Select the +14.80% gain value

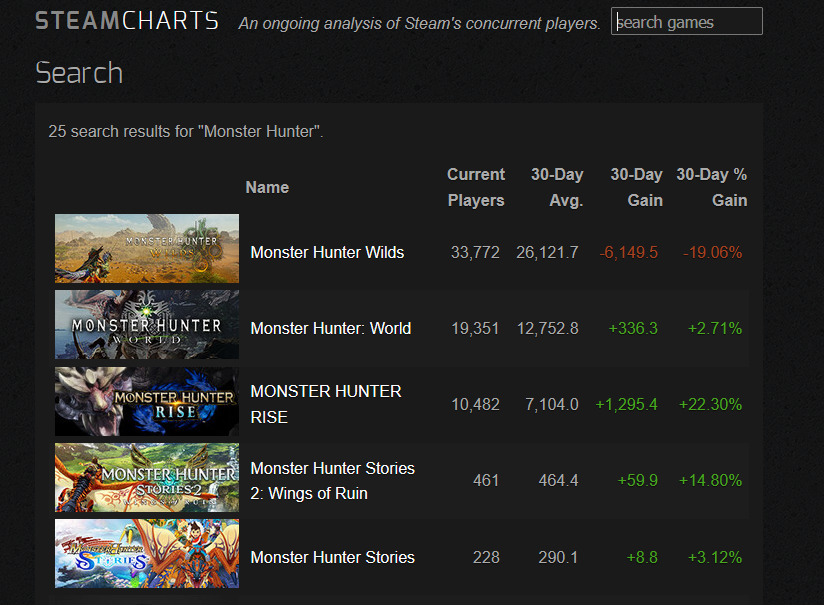710,480
